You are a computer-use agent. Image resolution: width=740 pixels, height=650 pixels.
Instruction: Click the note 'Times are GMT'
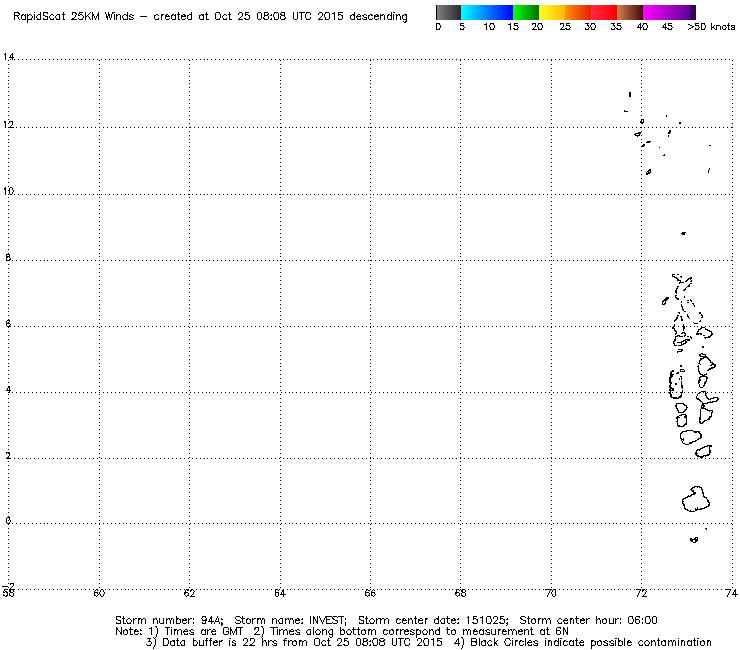[203, 632]
